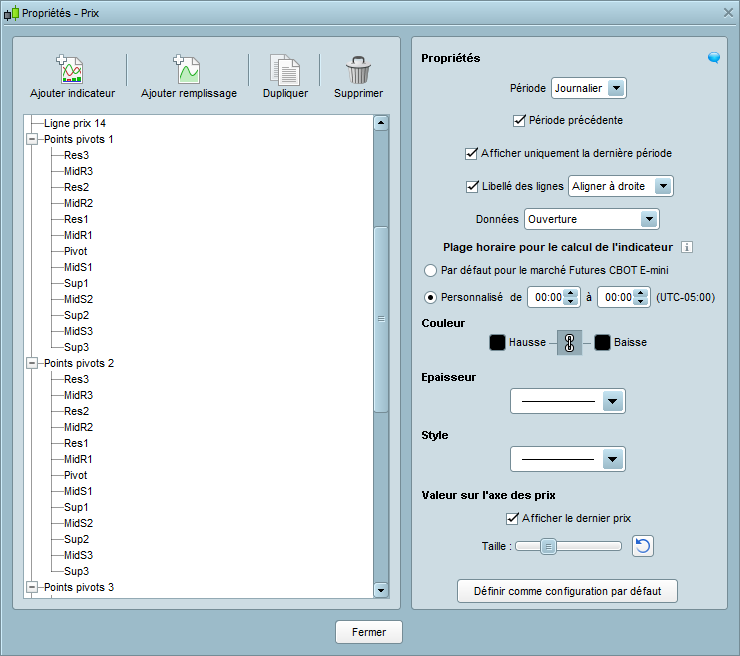Viewport: 740px width, 656px height.
Task: Collapse the Points pivots 1 tree node
Action: click(32, 139)
